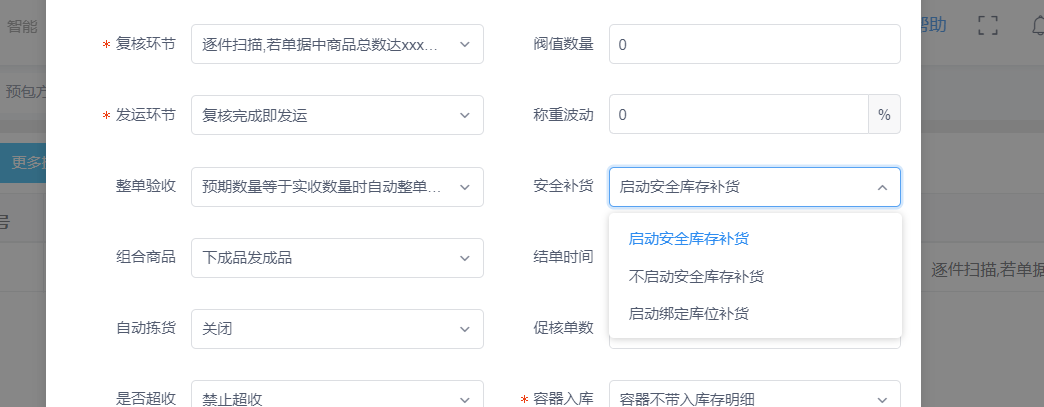Click the 阀值数量 input field
Viewport: 1044px width, 407px height.
click(x=754, y=44)
